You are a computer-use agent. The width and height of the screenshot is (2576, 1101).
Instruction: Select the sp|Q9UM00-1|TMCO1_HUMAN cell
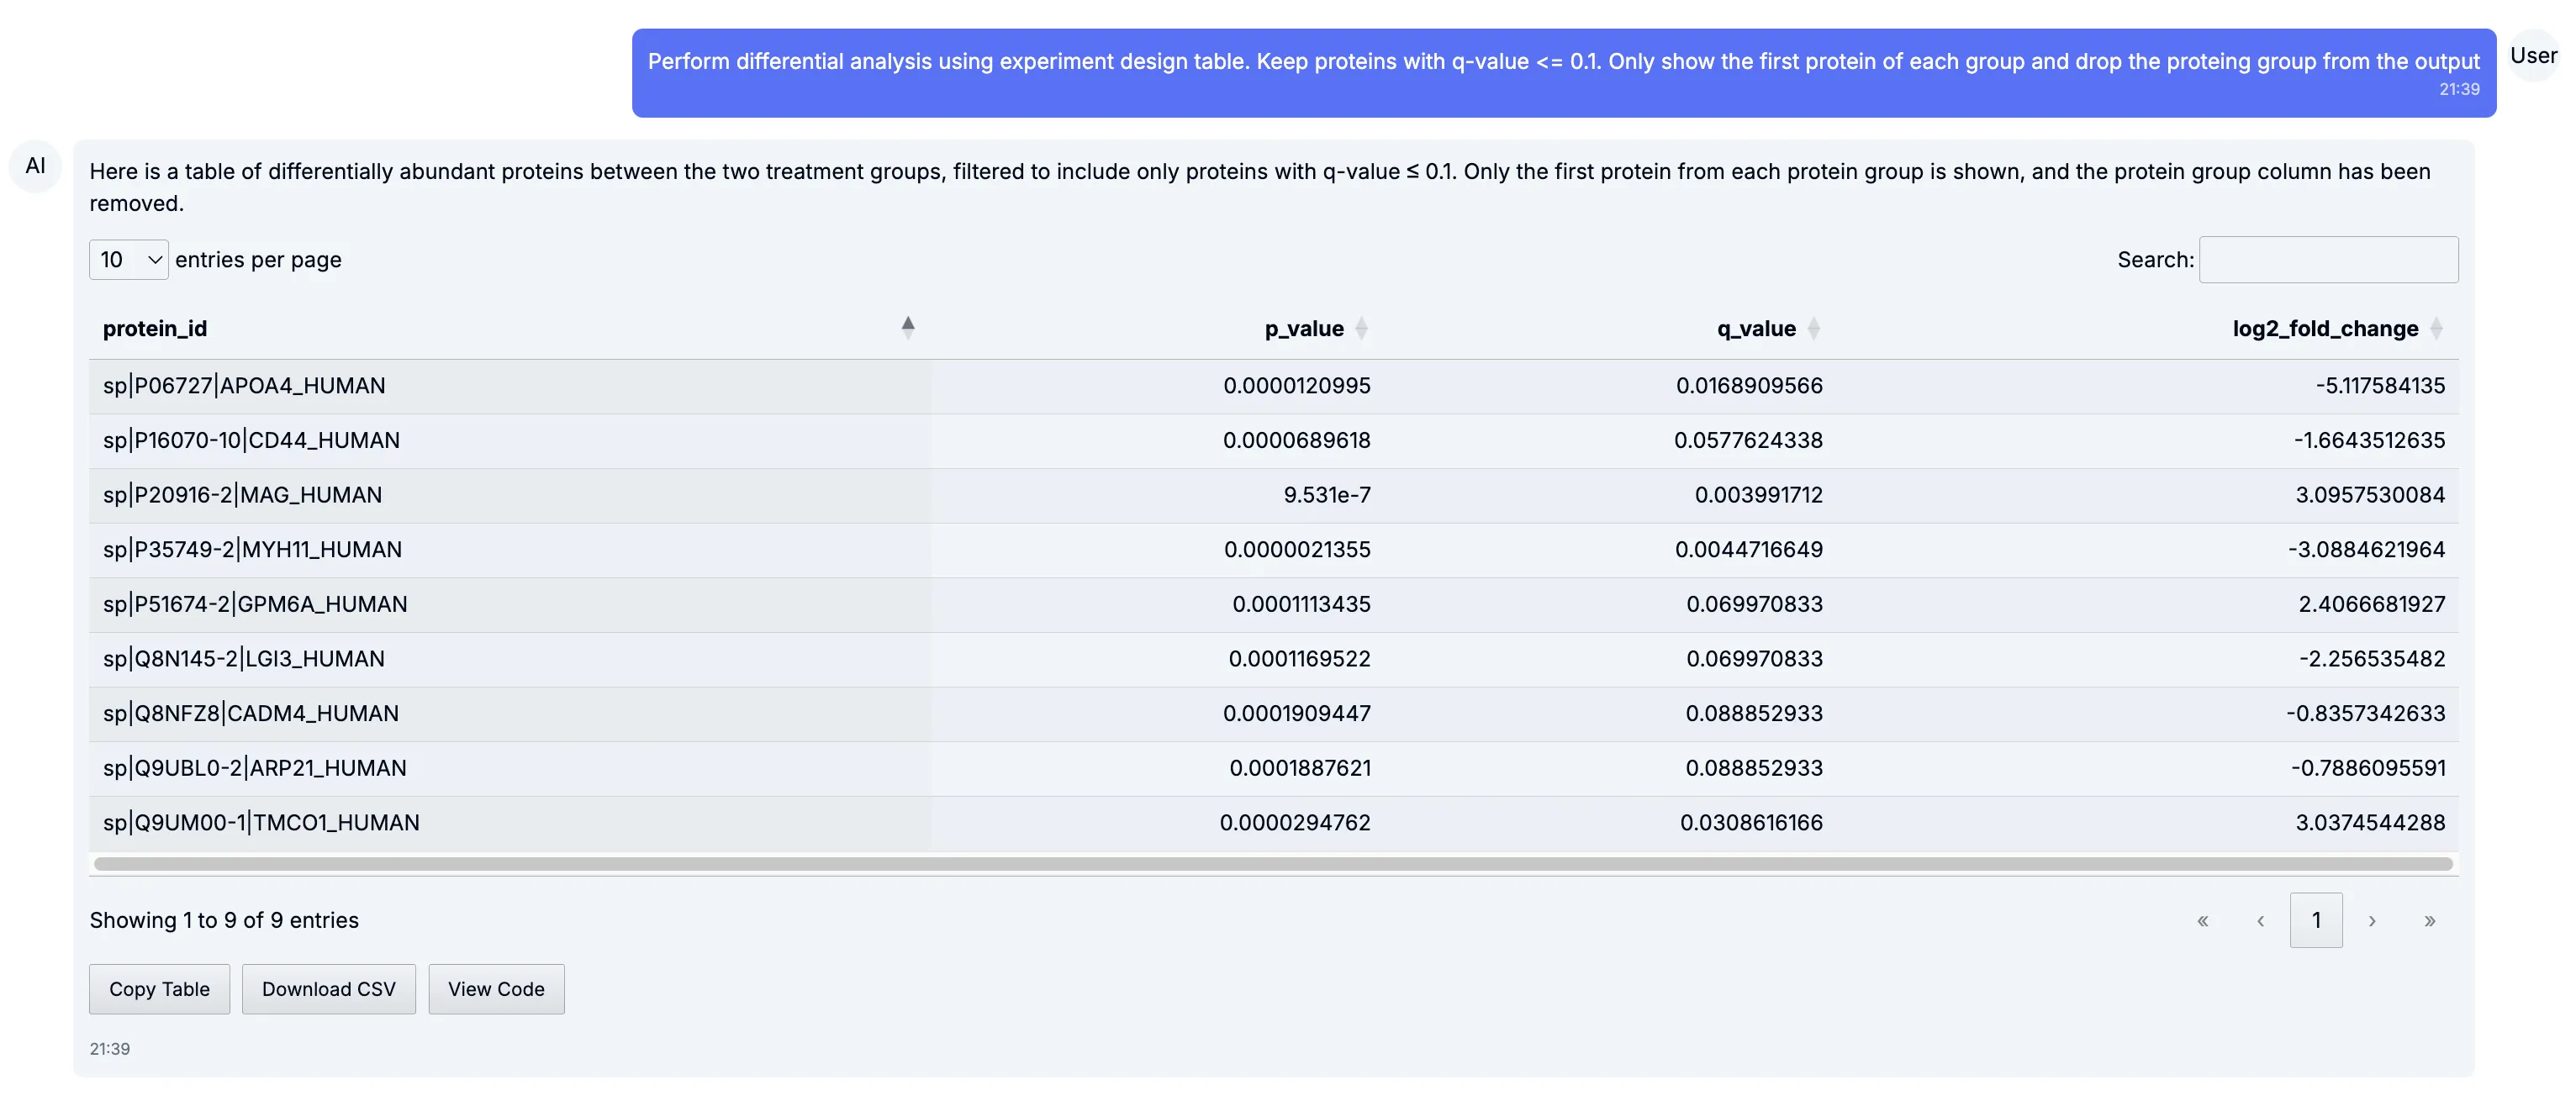coord(510,823)
